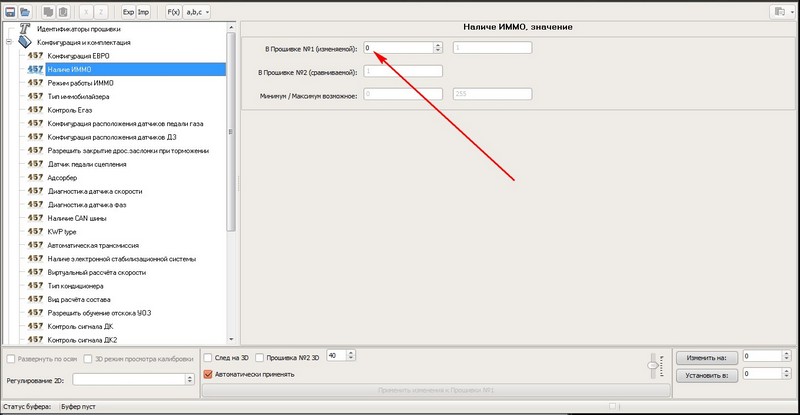Click the F(x) function toolbar button

[x=173, y=11]
